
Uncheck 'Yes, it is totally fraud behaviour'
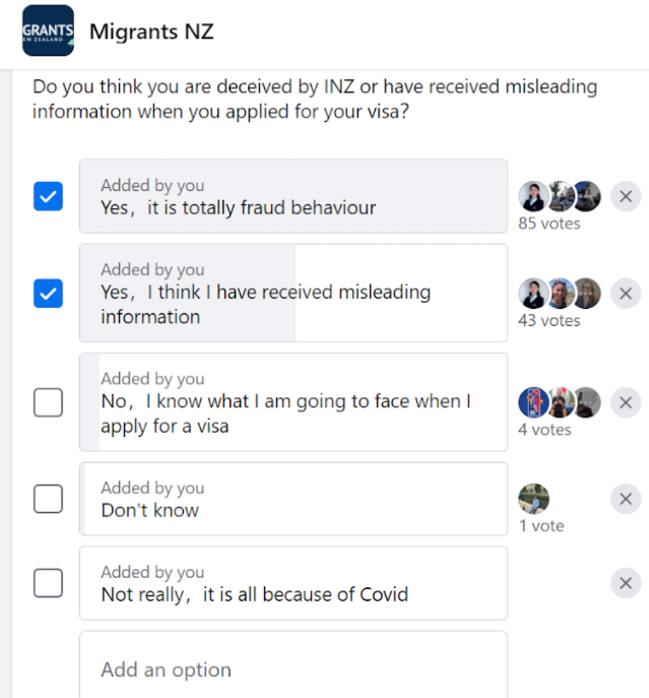click(48, 197)
